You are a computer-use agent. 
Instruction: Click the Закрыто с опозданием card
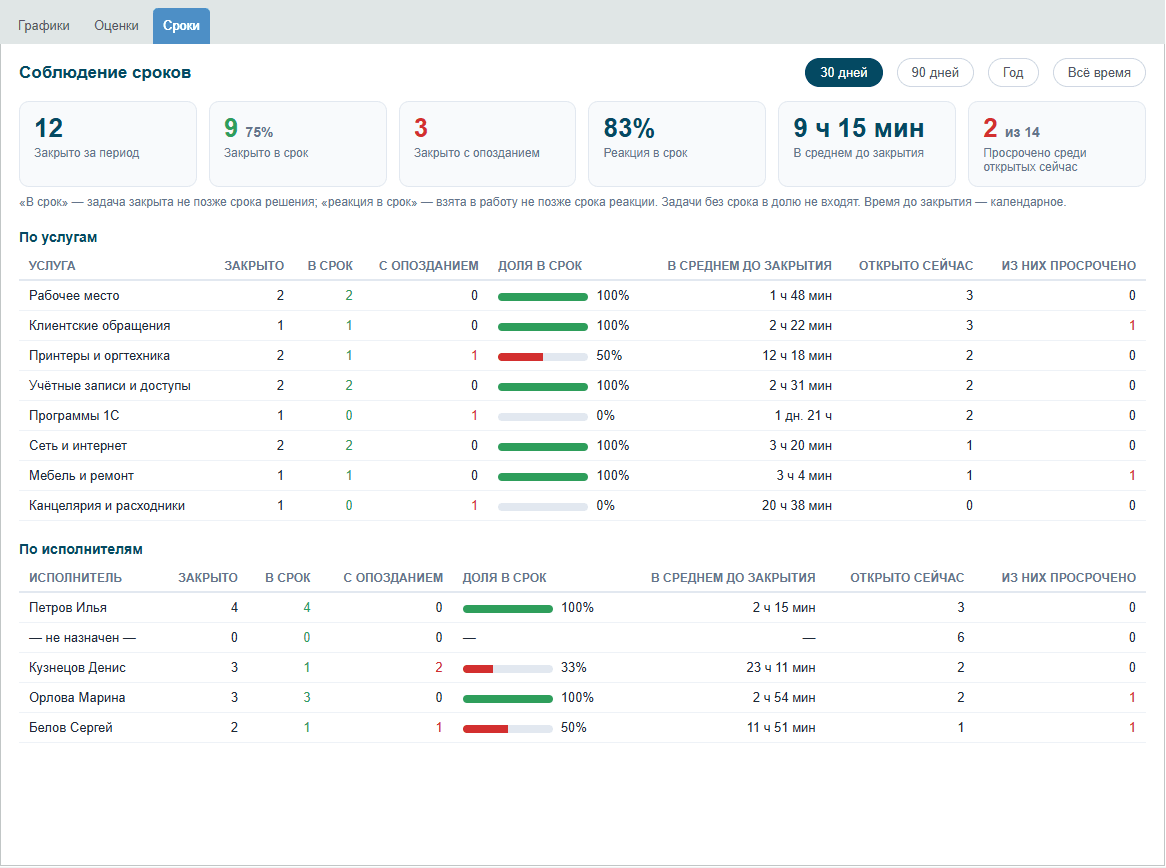487,144
